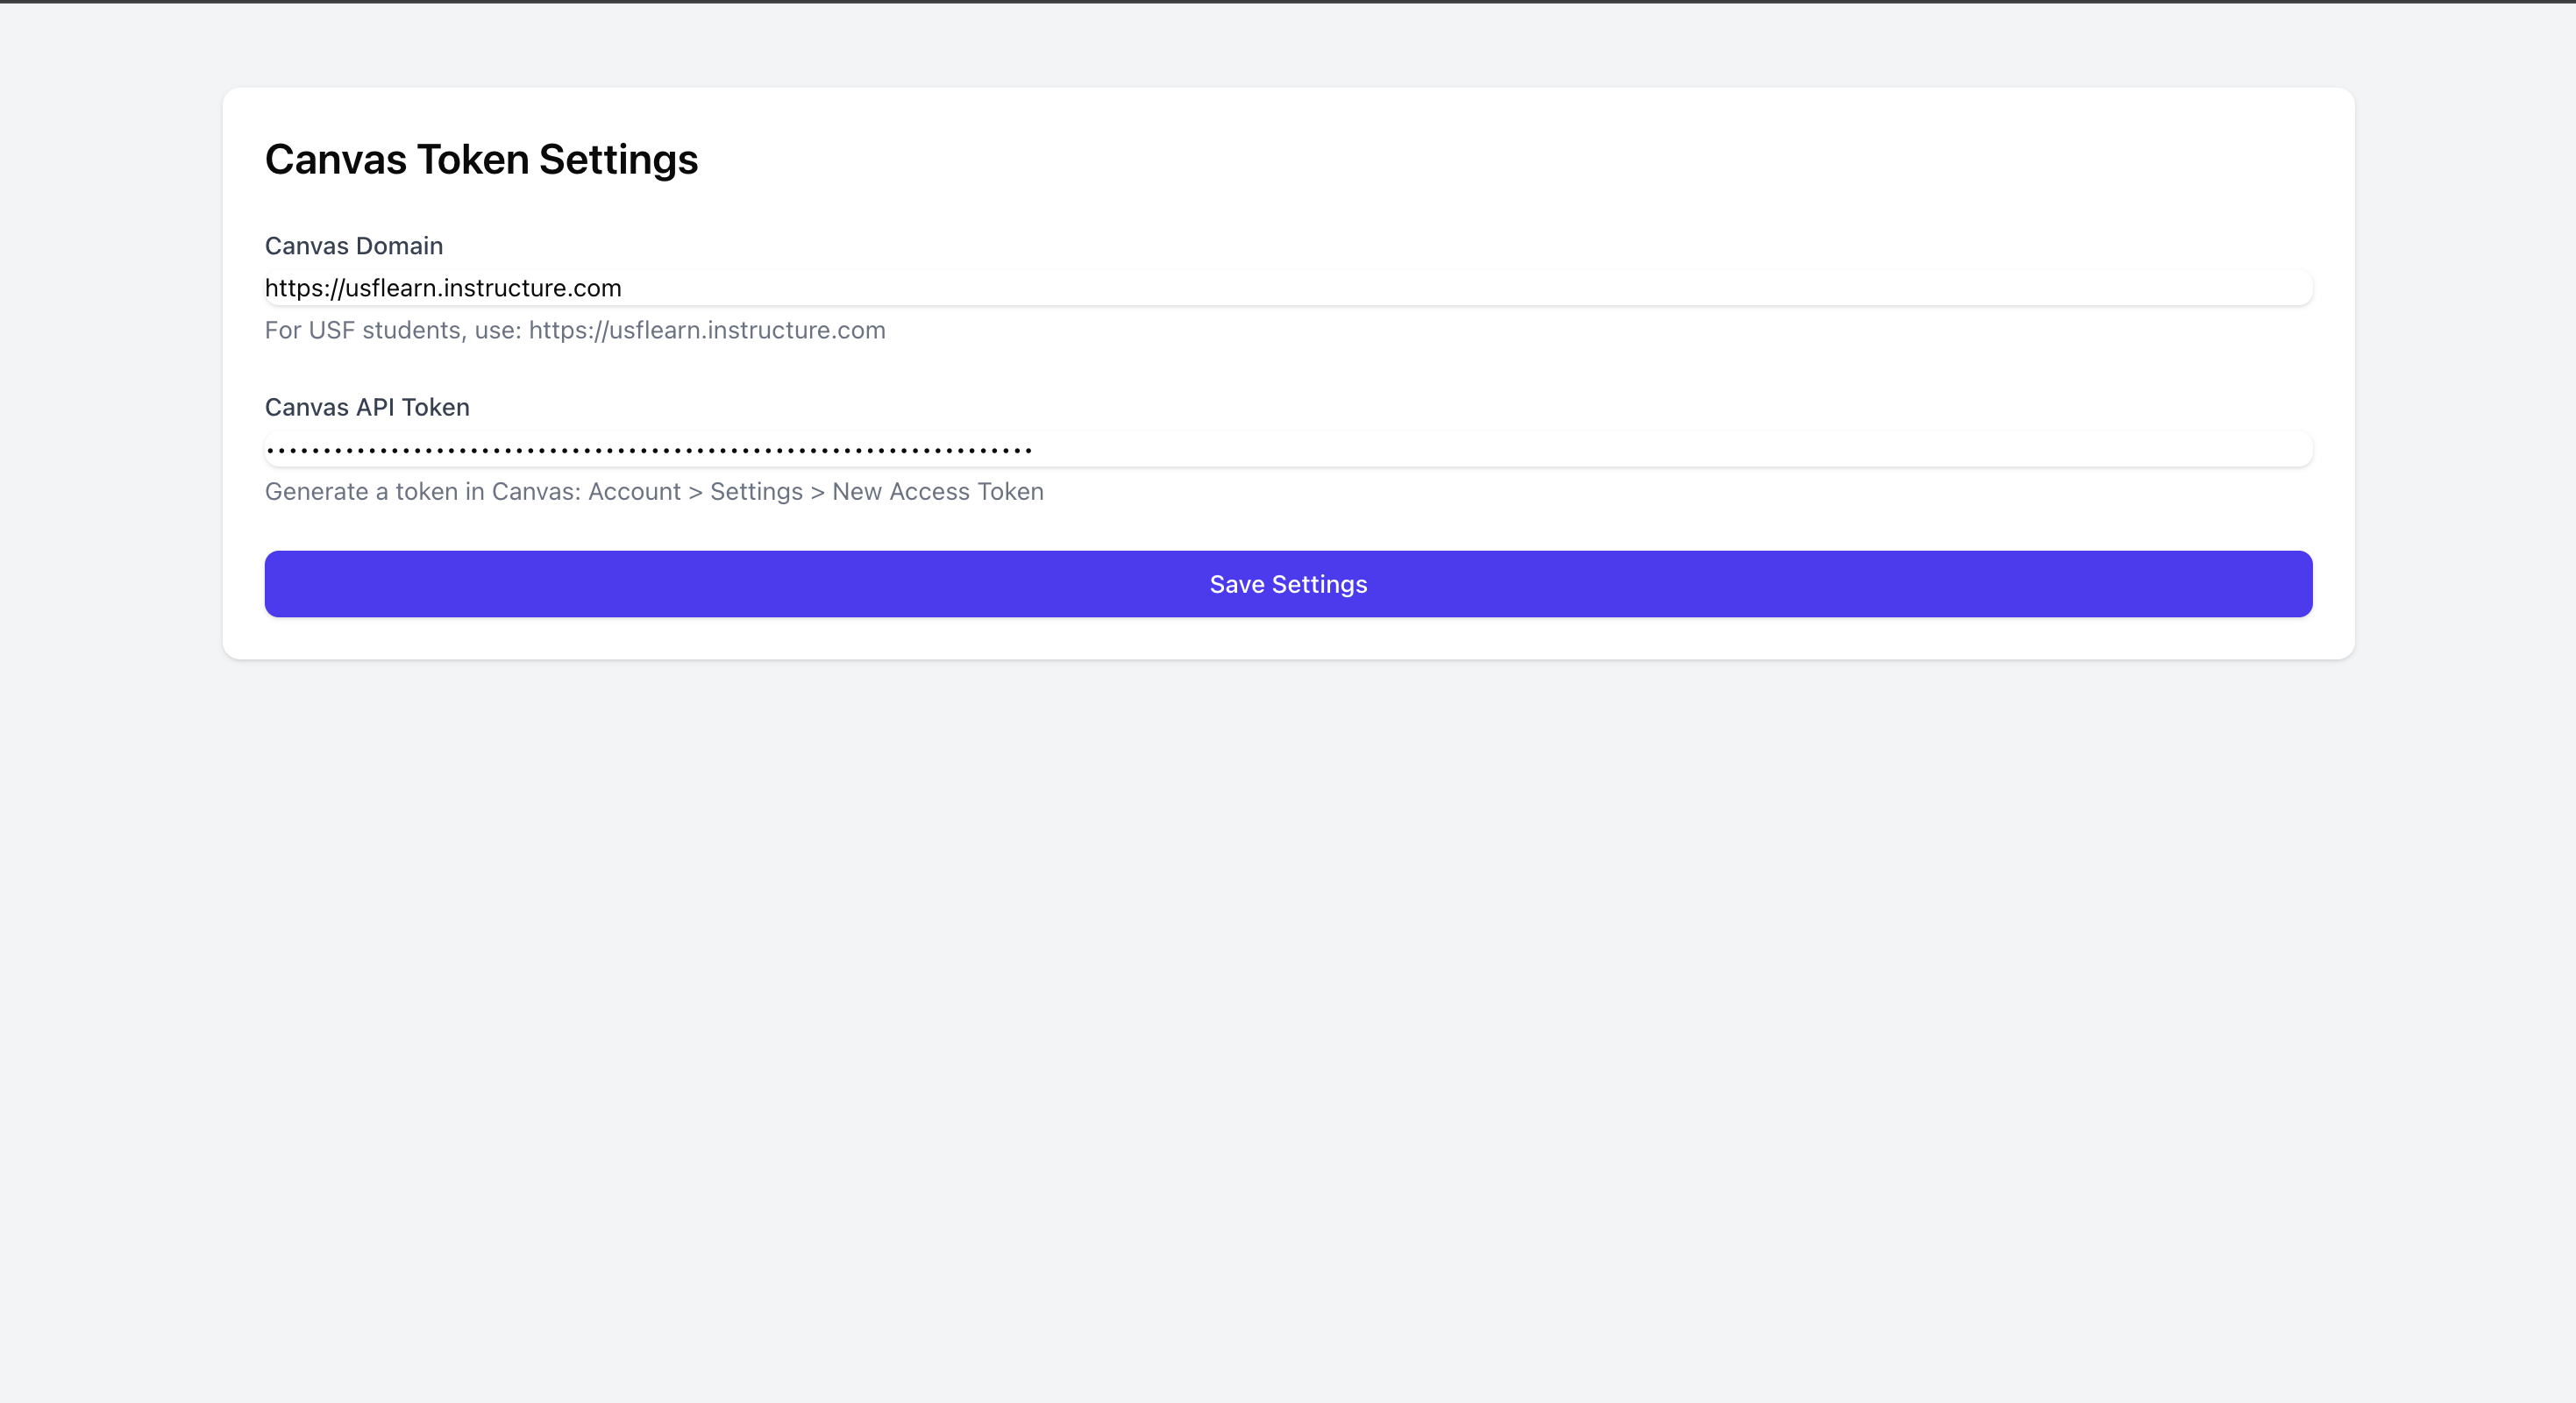Click the Canvas API Token label
This screenshot has height=1403, width=2576.
coord(367,407)
